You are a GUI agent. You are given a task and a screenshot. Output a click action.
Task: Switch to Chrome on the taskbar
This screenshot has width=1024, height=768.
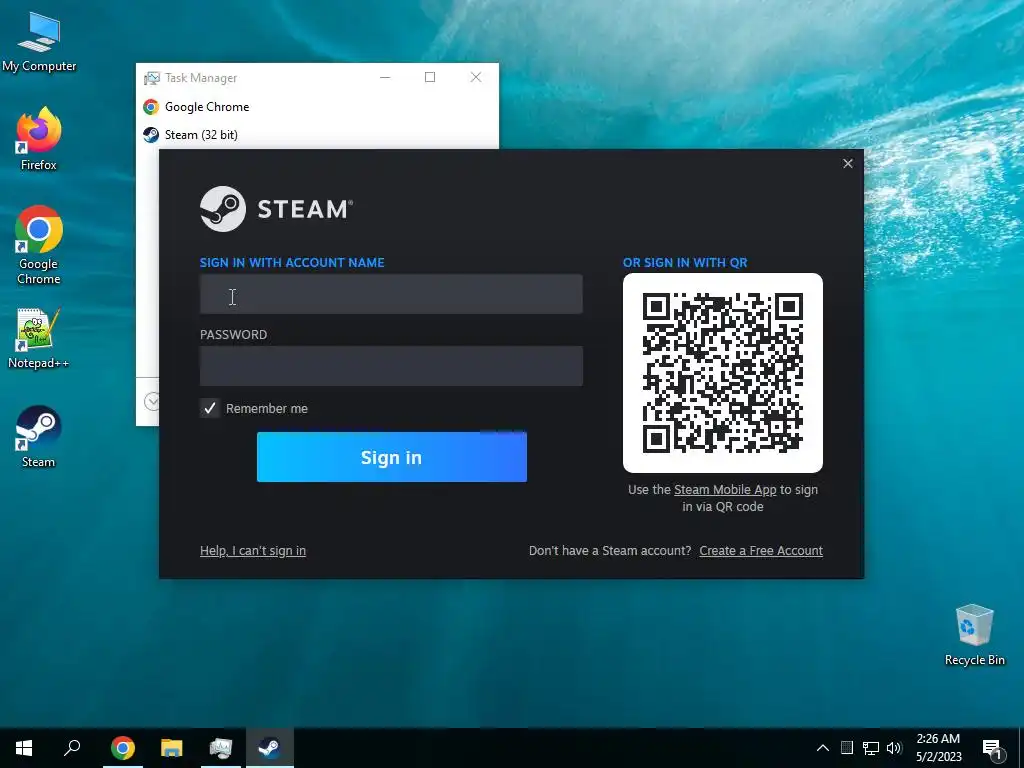(122, 748)
